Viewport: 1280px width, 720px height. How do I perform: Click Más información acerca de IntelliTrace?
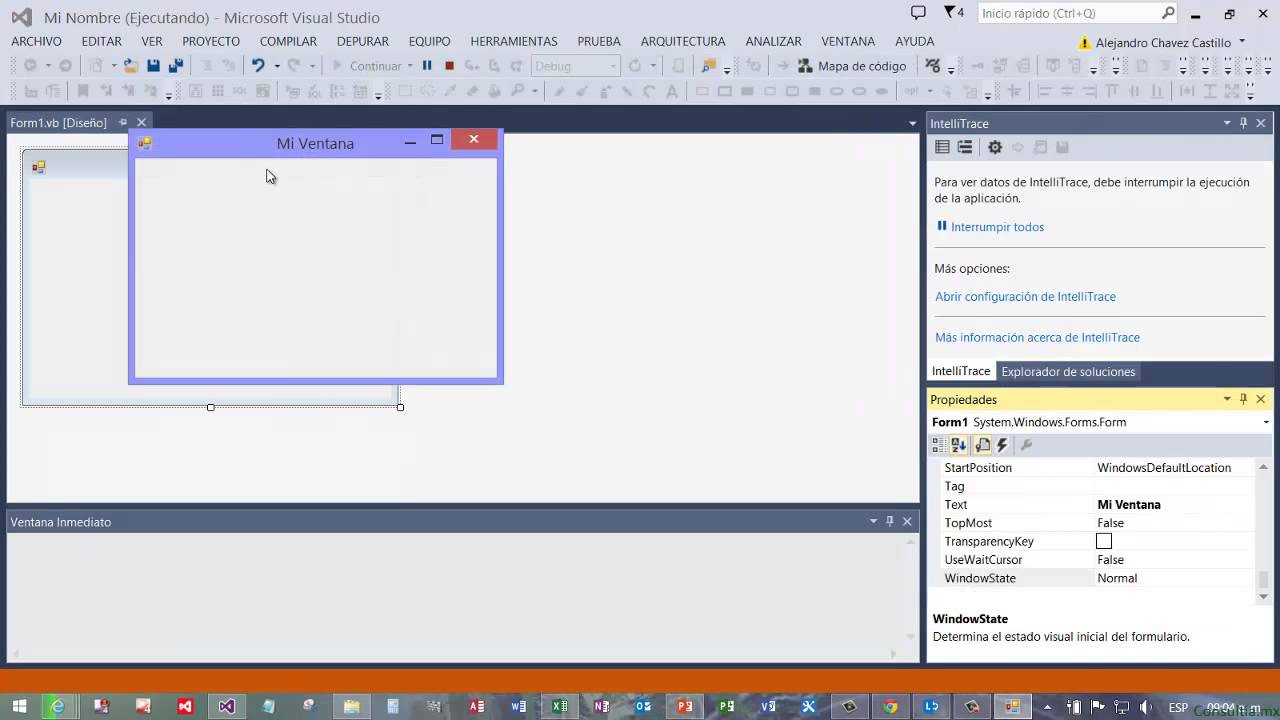tap(1037, 338)
